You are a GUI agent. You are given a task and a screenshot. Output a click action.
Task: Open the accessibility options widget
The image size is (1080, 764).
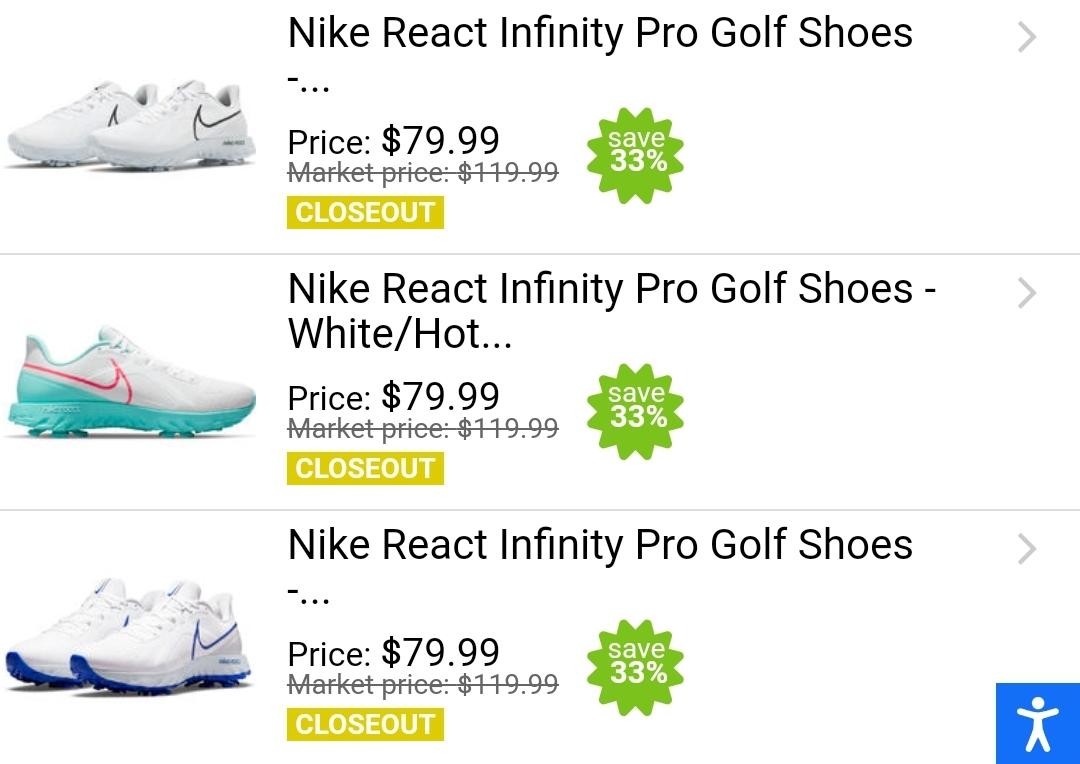click(1037, 723)
